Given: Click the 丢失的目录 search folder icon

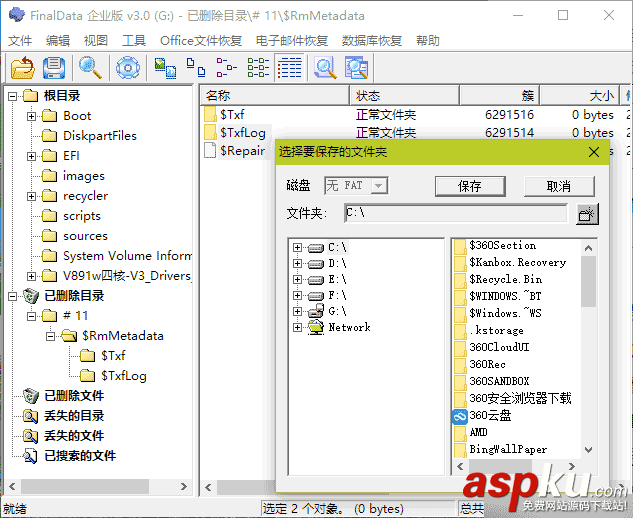Looking at the screenshot, I should [x=31, y=416].
